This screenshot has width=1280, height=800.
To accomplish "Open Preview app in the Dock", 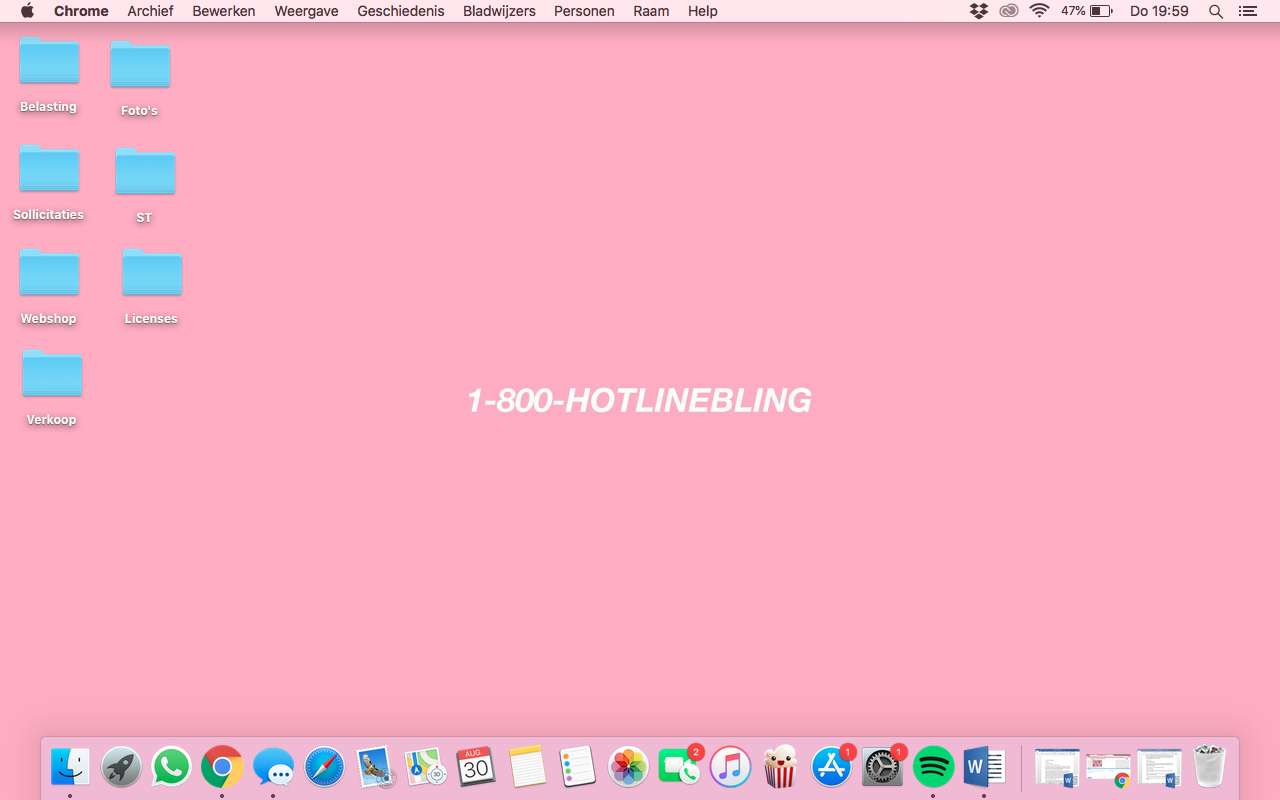I will pos(375,767).
